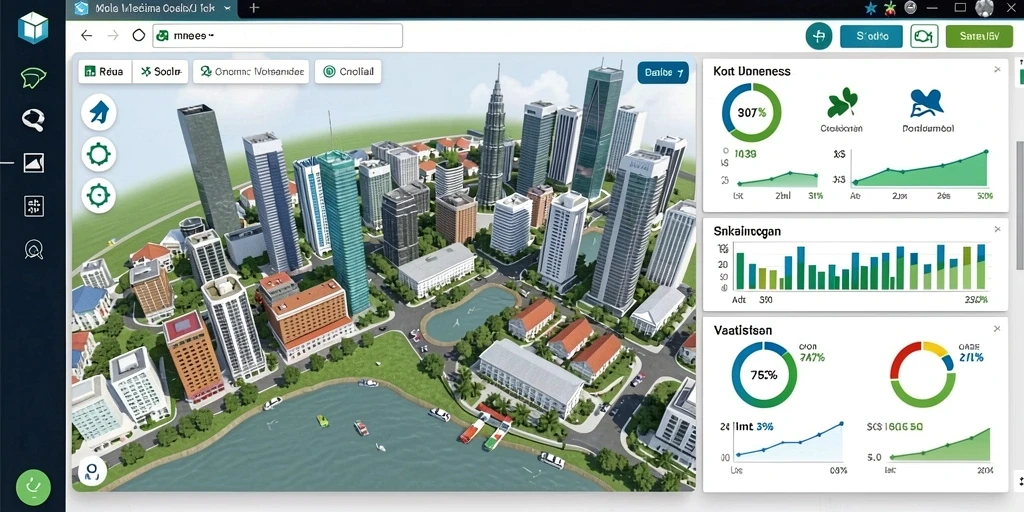Select the Rėua map tab
Image resolution: width=1024 pixels, height=512 pixels.
pos(104,72)
